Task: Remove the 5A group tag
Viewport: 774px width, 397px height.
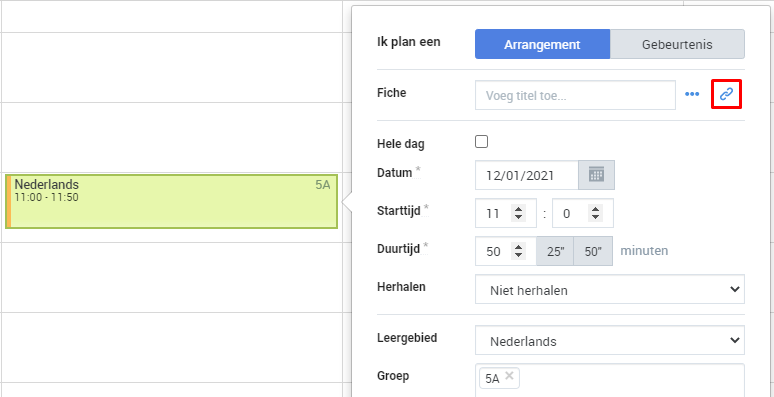Action: (509, 376)
